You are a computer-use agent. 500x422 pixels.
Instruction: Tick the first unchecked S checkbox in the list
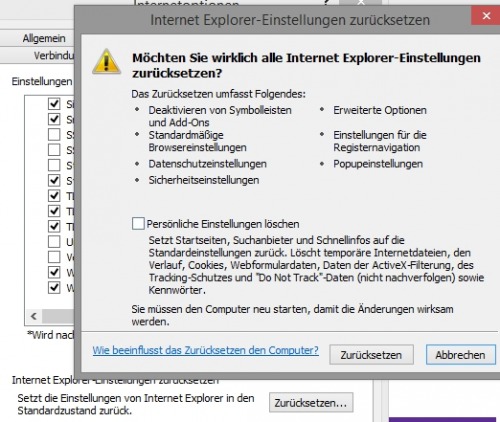pos(54,134)
